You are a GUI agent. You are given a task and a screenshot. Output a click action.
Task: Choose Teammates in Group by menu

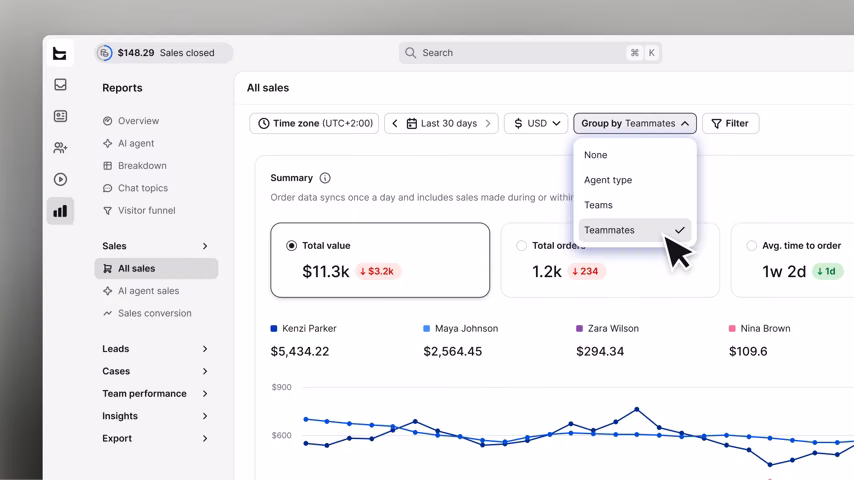(635, 230)
